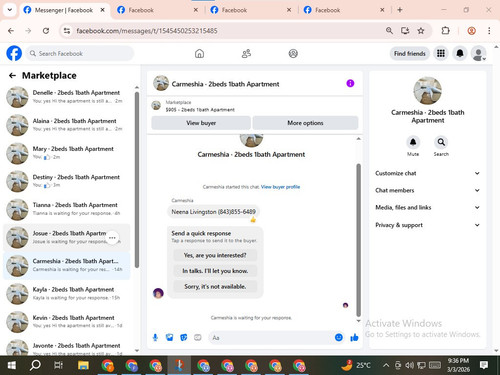Open the Chrome profile icon in toolbar
Viewport: 500px width, 375px height.
pyautogui.click(x=471, y=31)
